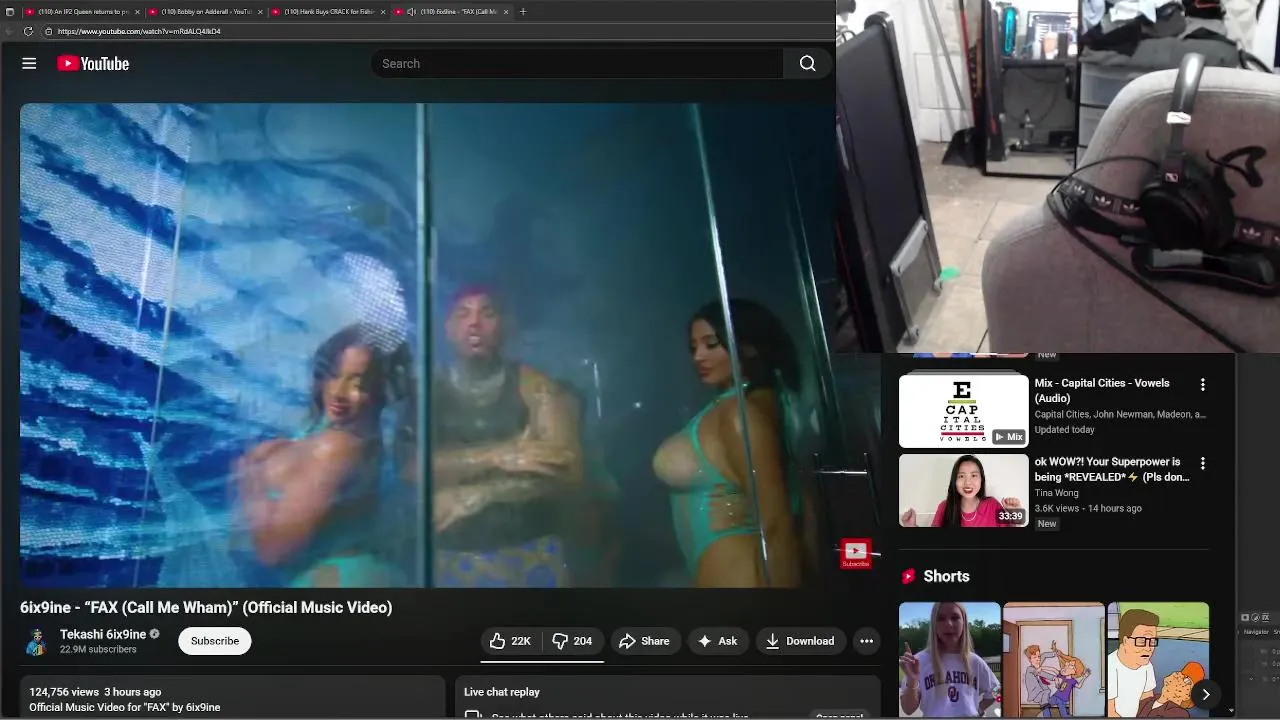The width and height of the screenshot is (1280, 720).
Task: Dislike the video showing 204
Action: click(573, 641)
